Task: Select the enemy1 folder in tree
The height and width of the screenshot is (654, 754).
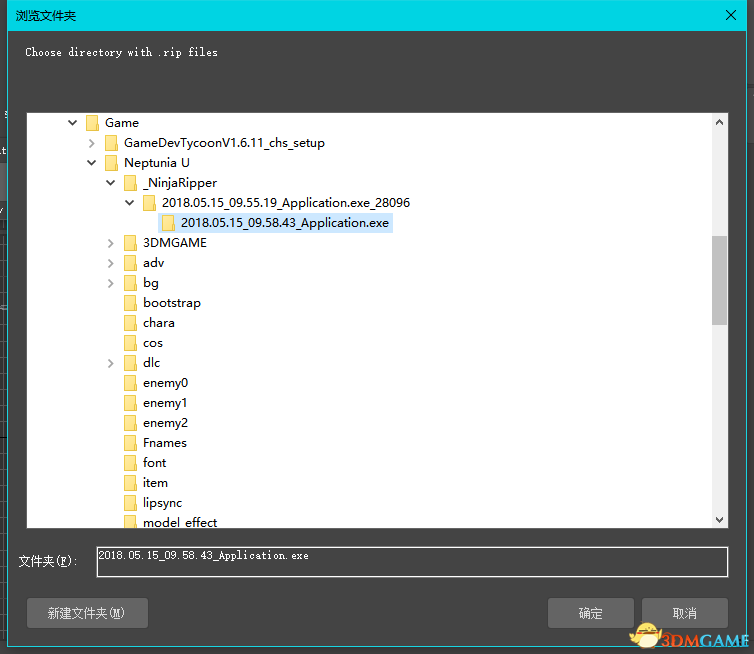Action: [x=165, y=403]
